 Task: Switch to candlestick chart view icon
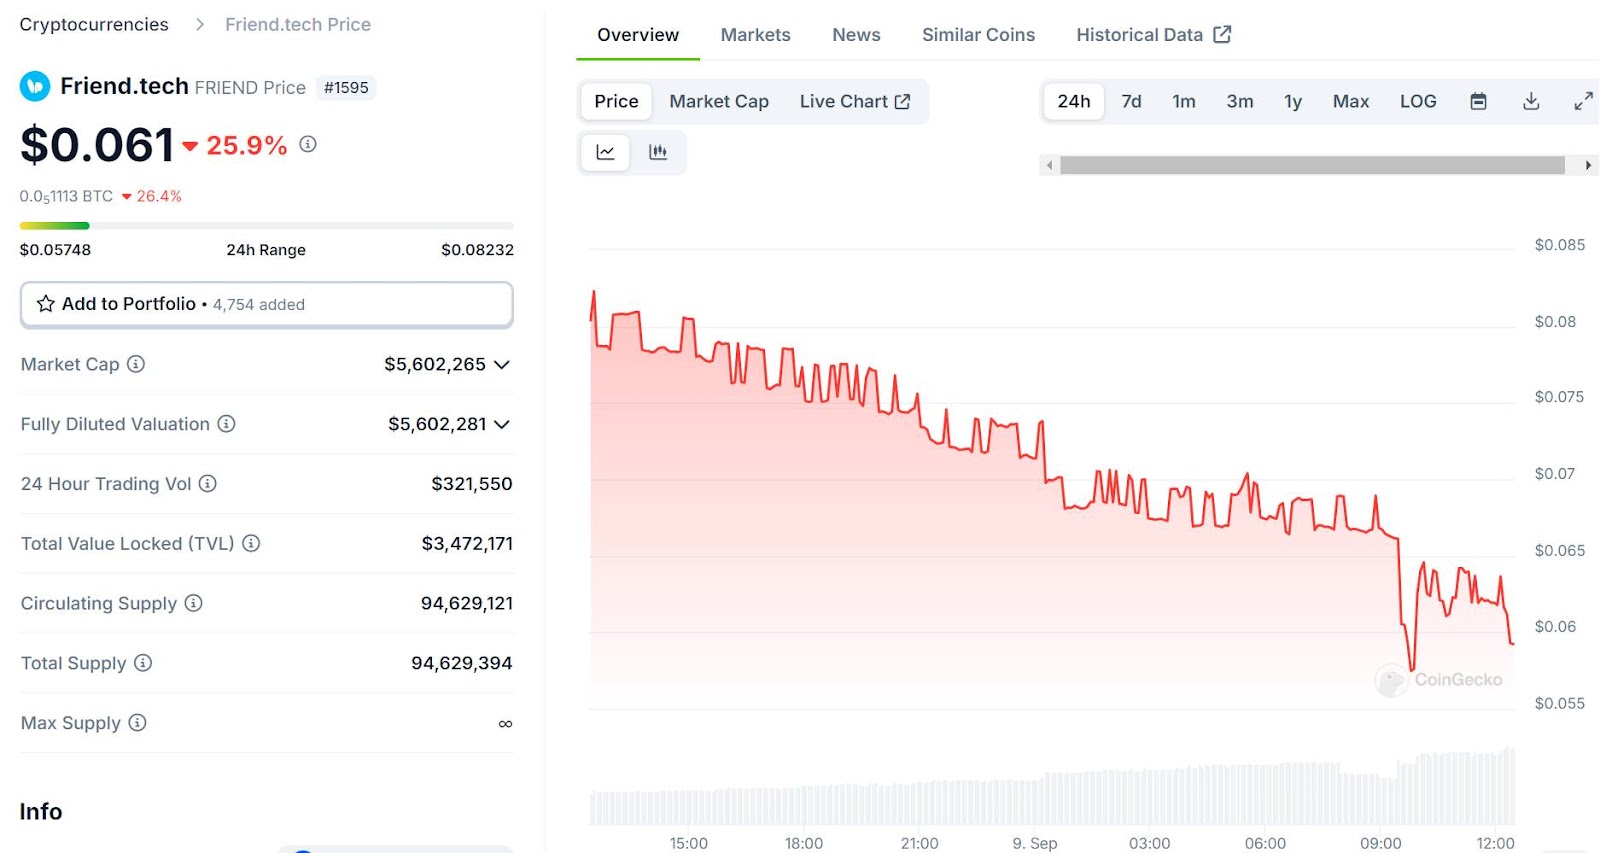(658, 152)
